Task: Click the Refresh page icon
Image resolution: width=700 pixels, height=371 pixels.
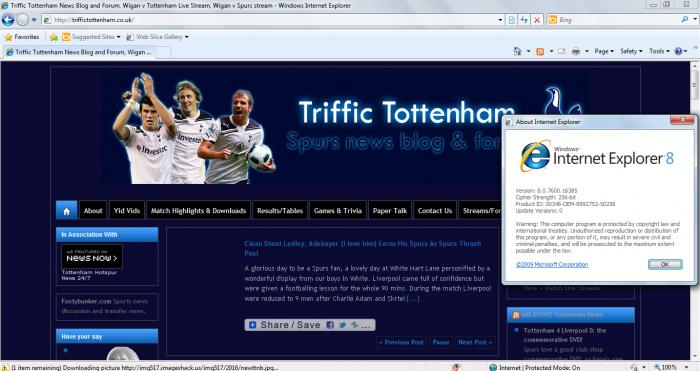Action: [524, 20]
